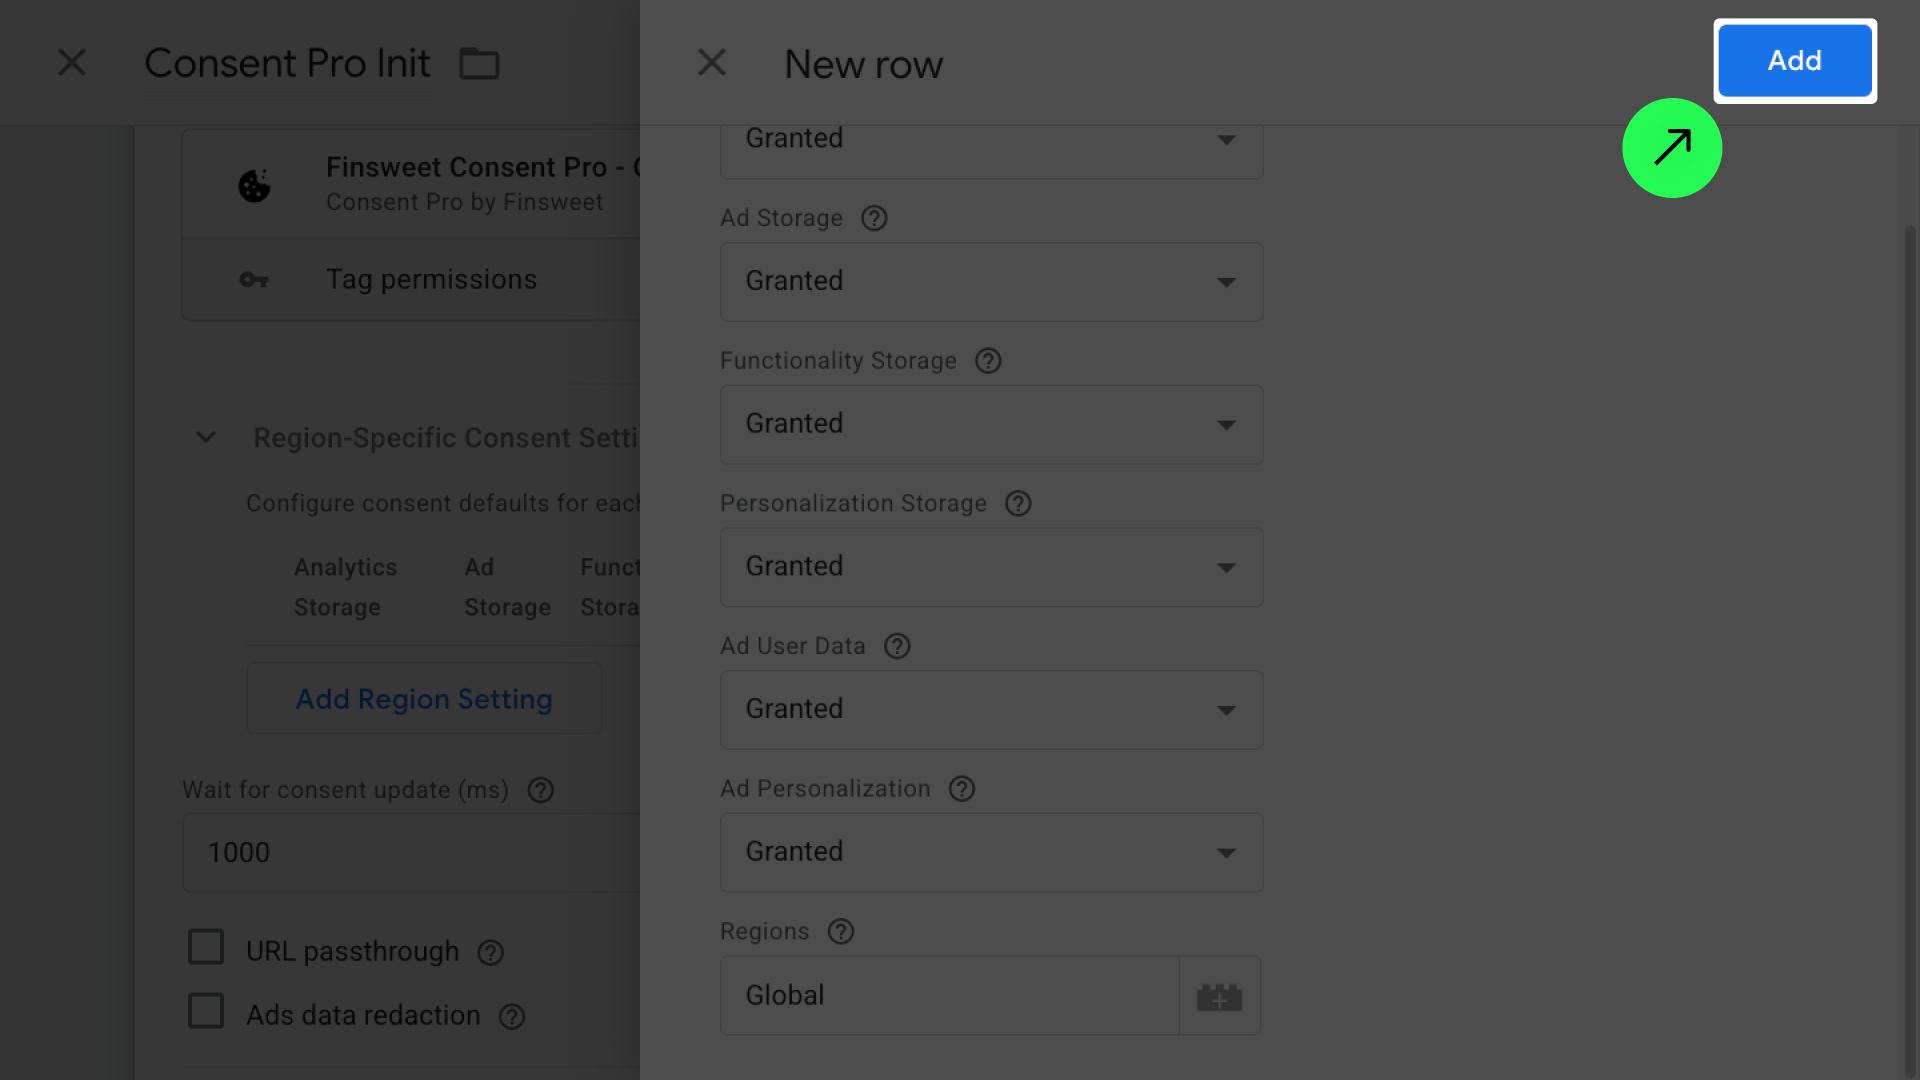Click the Ad User Data help icon

click(897, 646)
